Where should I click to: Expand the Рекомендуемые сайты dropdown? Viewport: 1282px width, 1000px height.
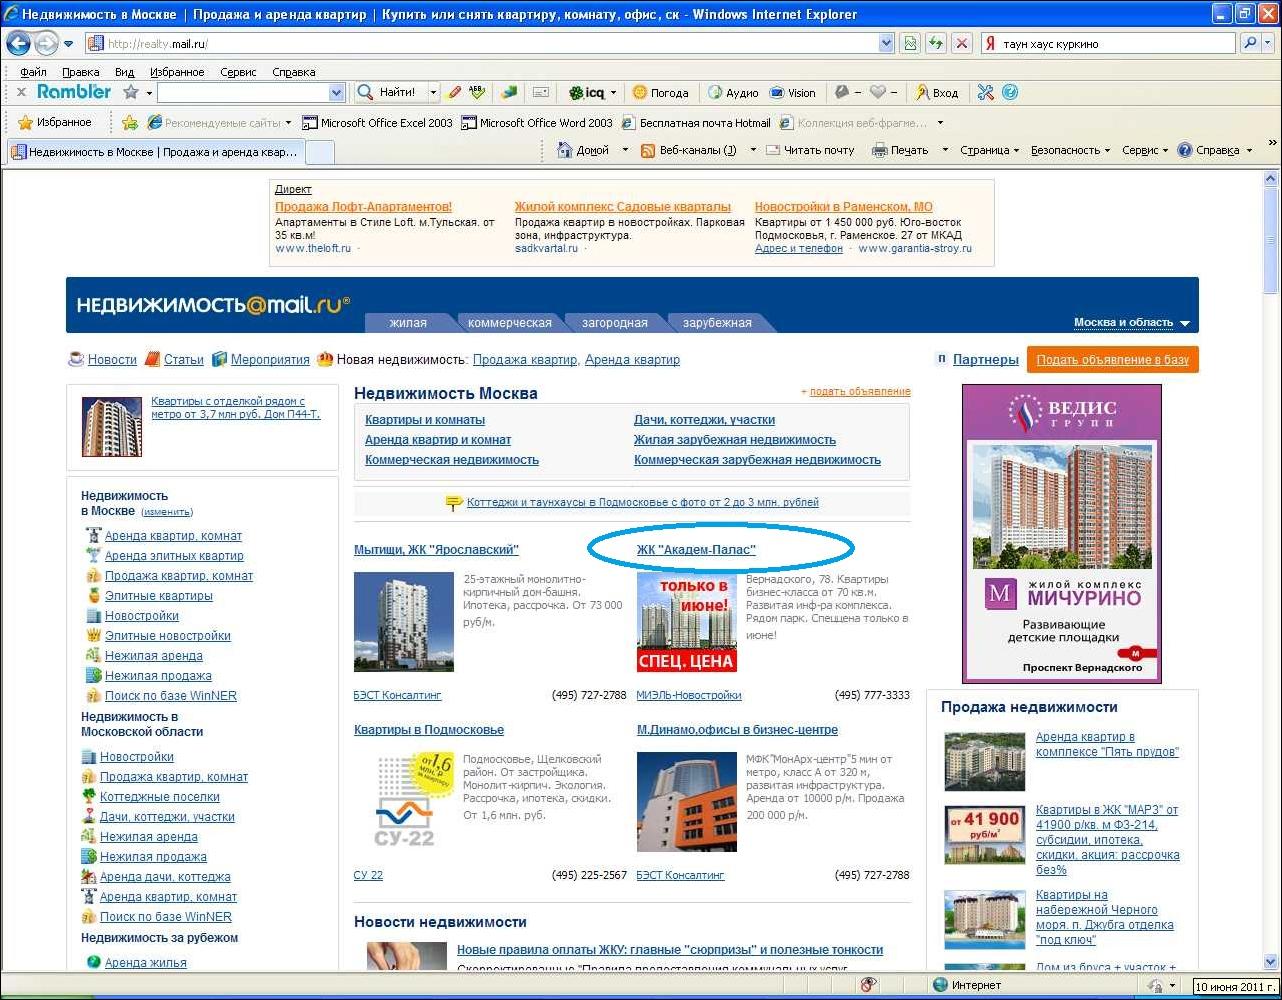(288, 122)
